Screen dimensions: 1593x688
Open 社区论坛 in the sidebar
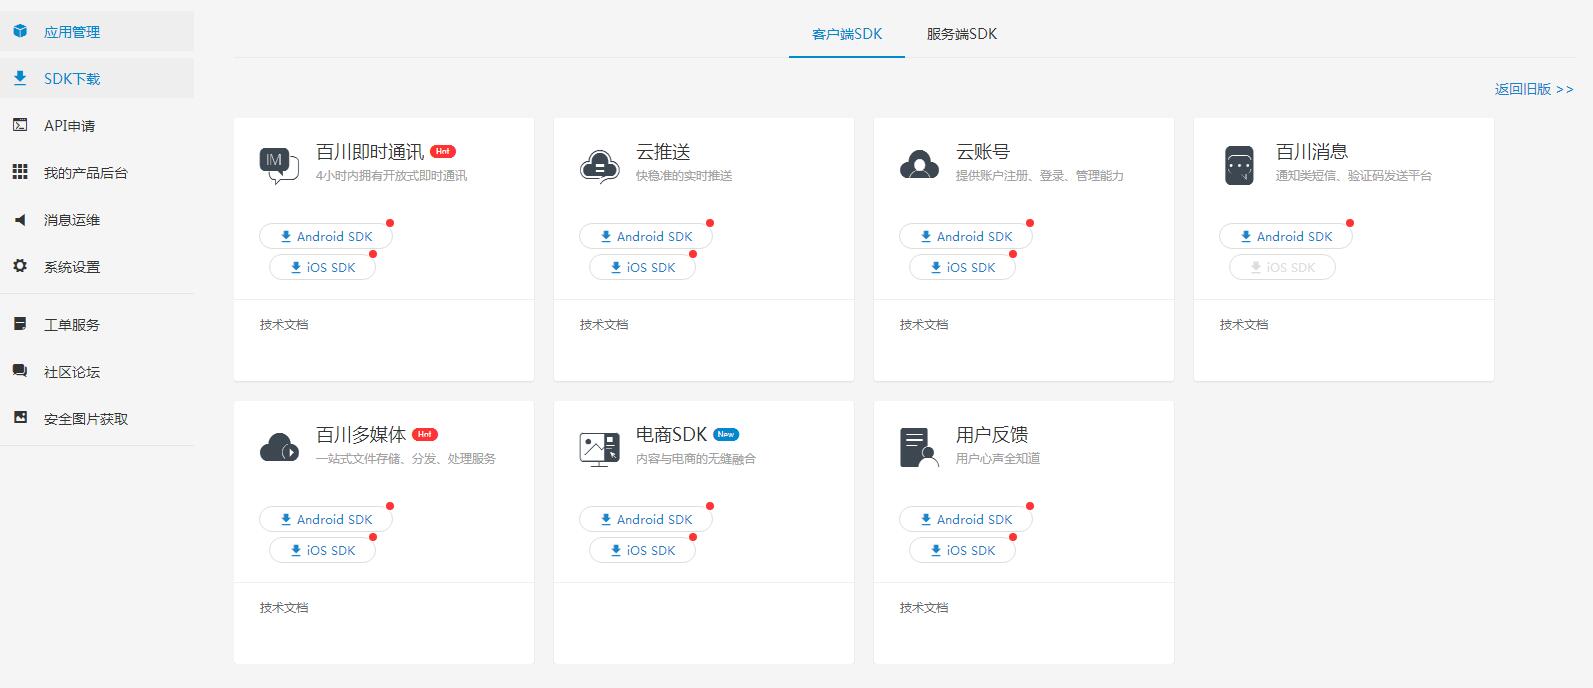tap(97, 371)
